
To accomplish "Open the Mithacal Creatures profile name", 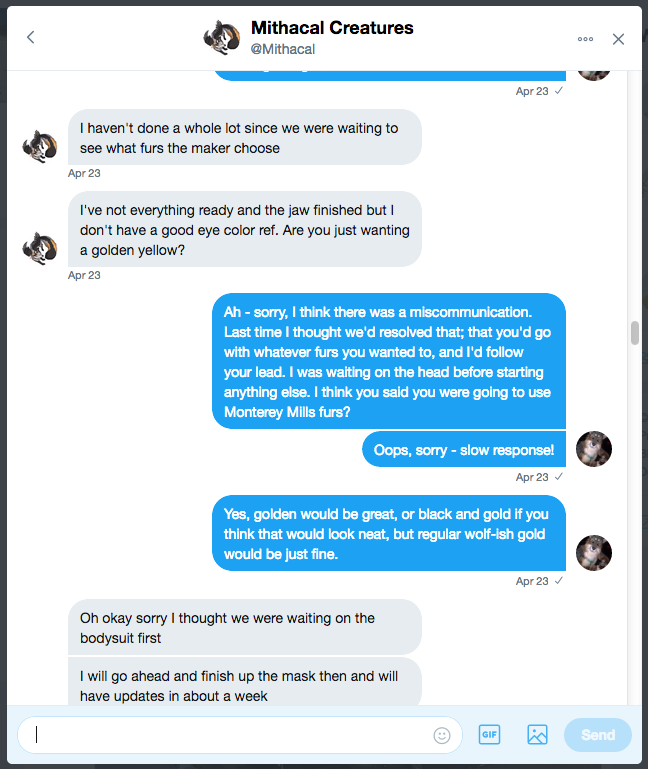I will (332, 27).
